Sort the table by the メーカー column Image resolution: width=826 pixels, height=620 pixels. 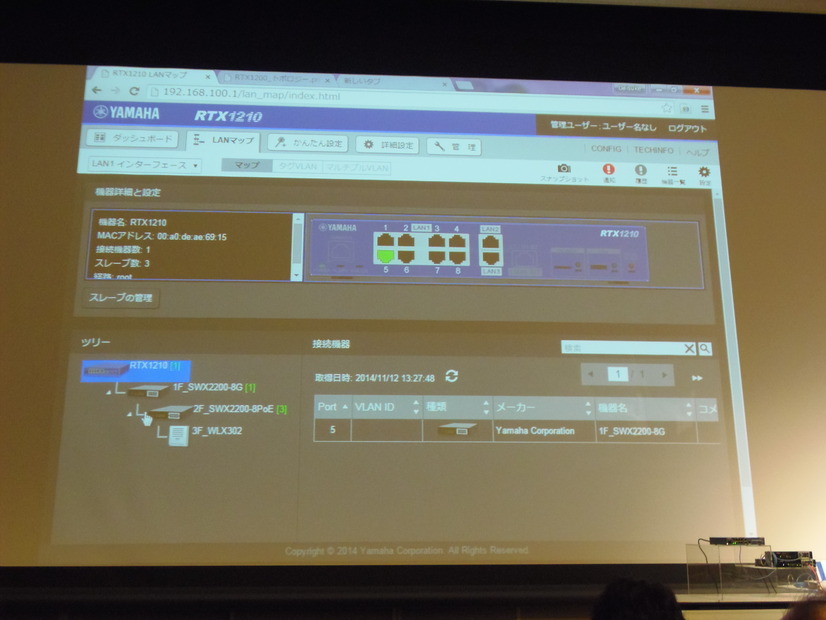(544, 408)
